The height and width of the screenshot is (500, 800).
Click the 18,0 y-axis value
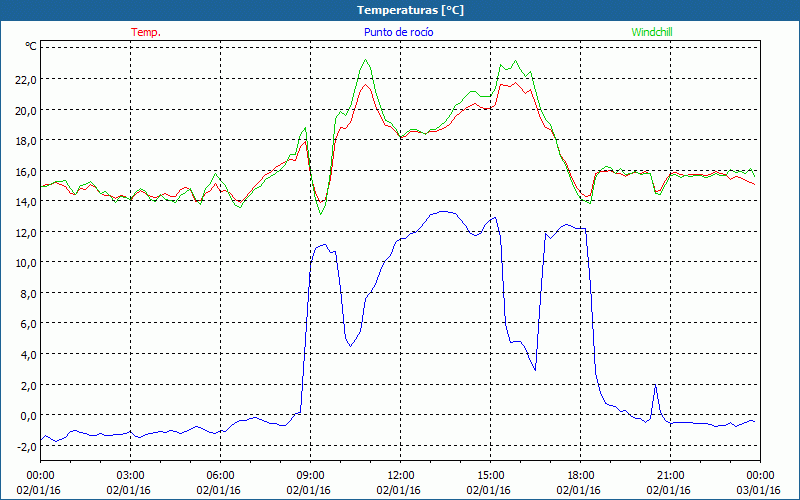[x=26, y=141]
